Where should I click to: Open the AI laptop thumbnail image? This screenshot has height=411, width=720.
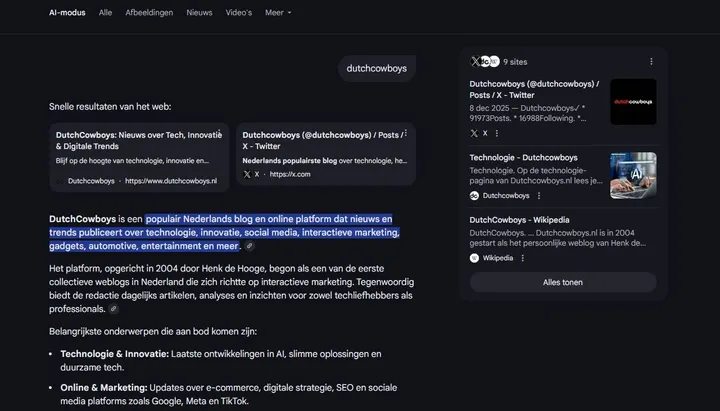[x=633, y=175]
